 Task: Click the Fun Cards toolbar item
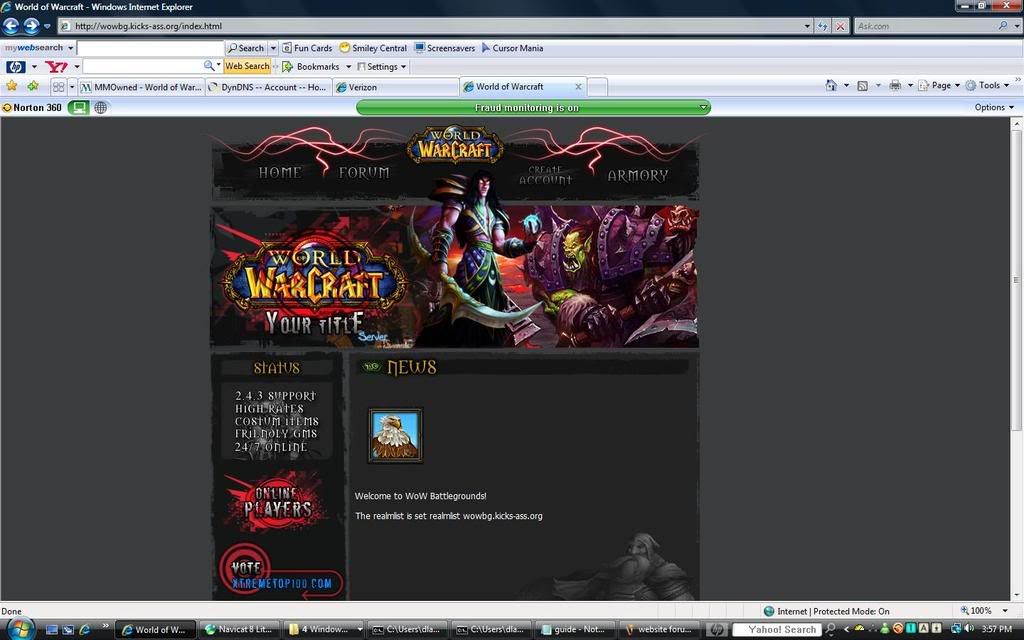307,48
